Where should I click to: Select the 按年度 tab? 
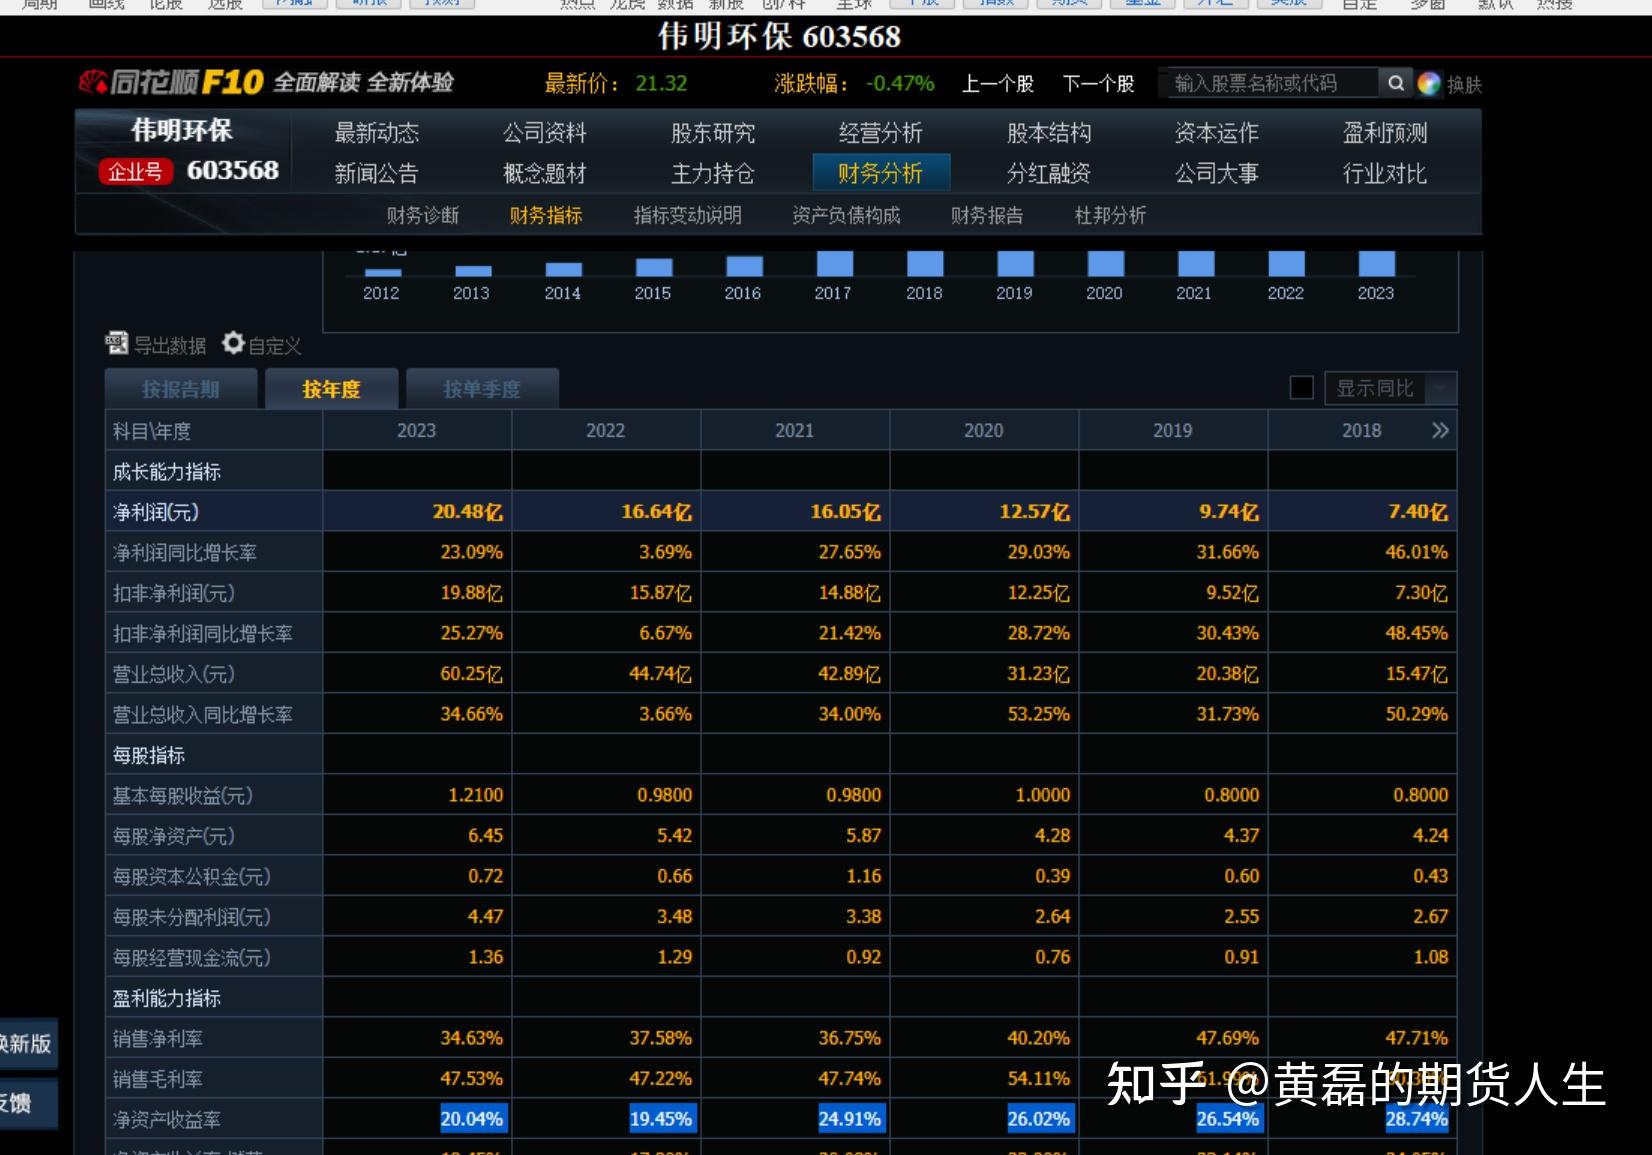point(331,389)
